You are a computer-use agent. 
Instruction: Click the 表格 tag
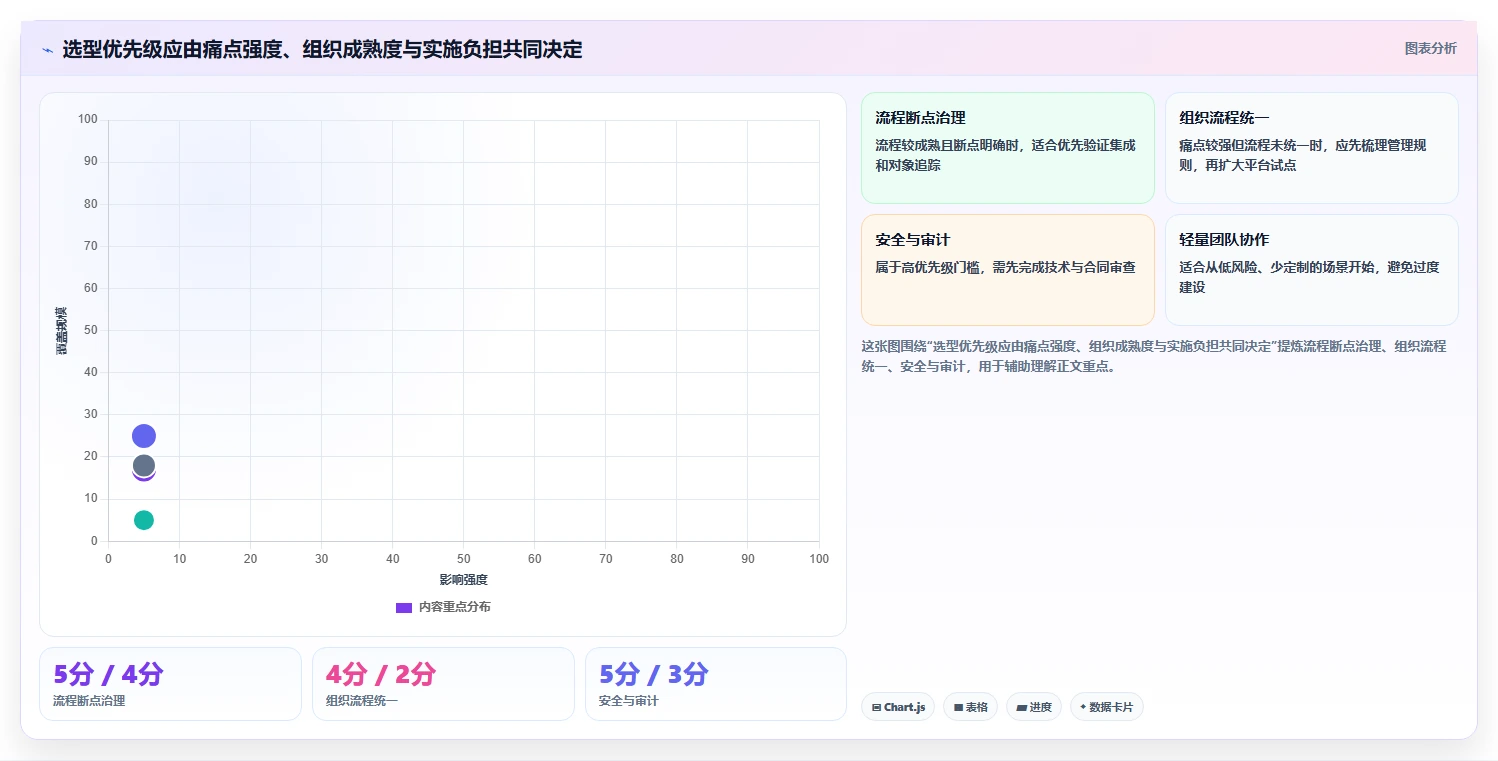click(970, 707)
